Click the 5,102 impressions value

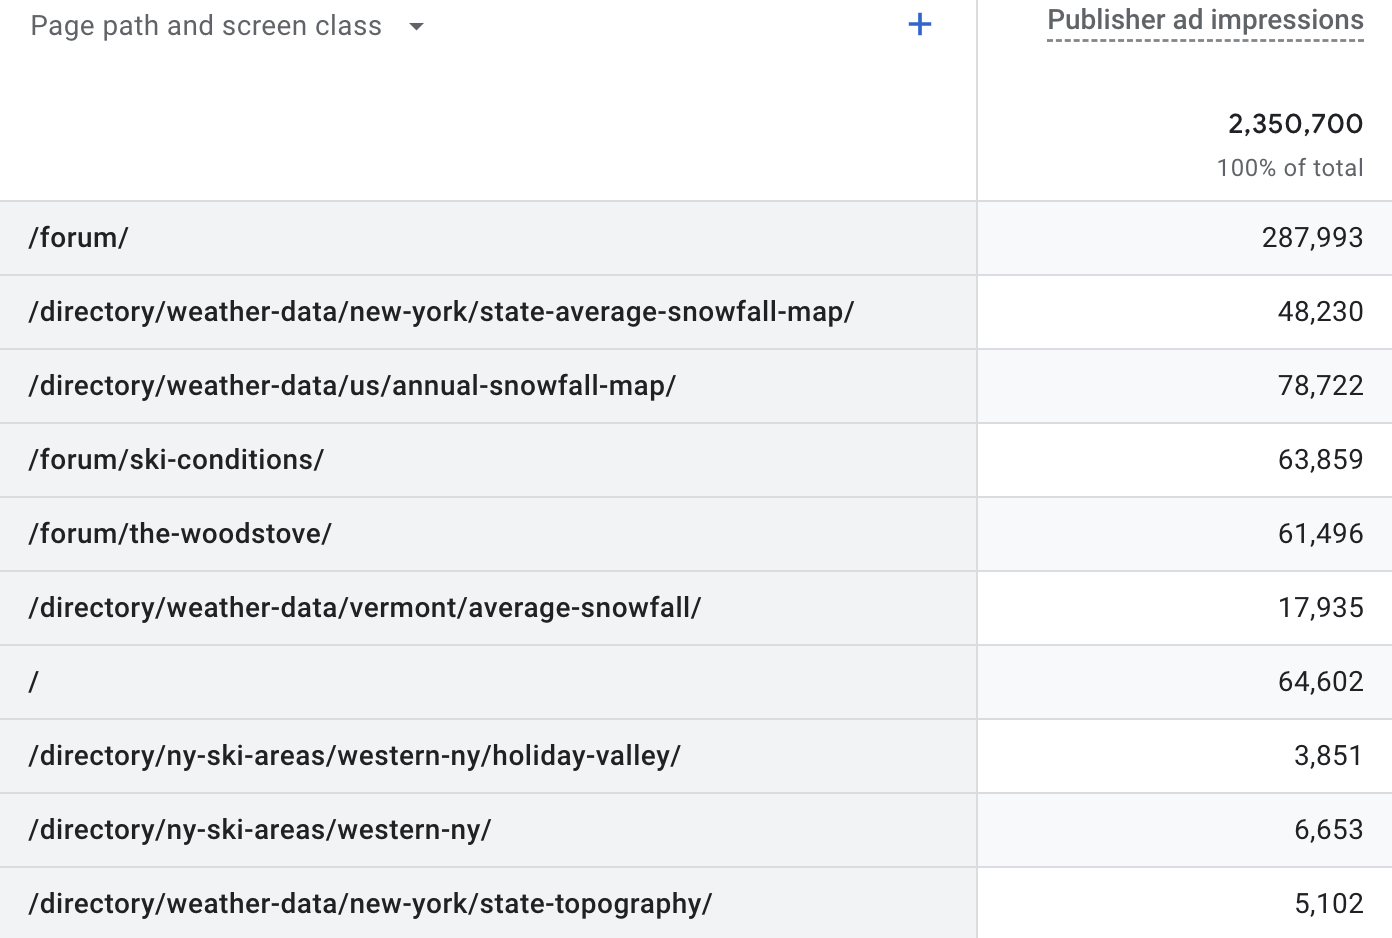click(1328, 904)
